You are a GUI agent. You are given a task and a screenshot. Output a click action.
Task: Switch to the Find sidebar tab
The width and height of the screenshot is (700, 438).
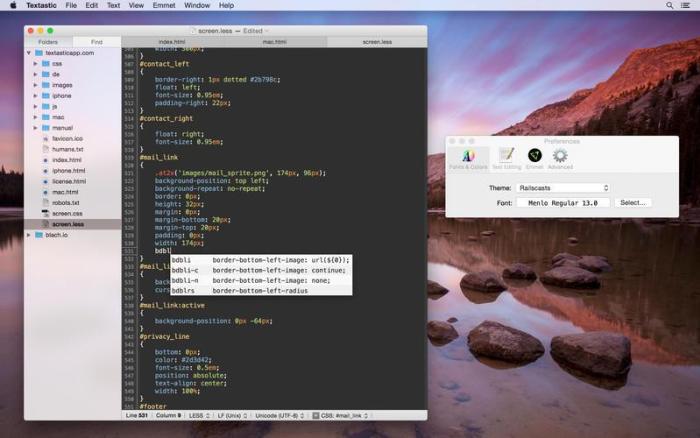click(x=96, y=42)
